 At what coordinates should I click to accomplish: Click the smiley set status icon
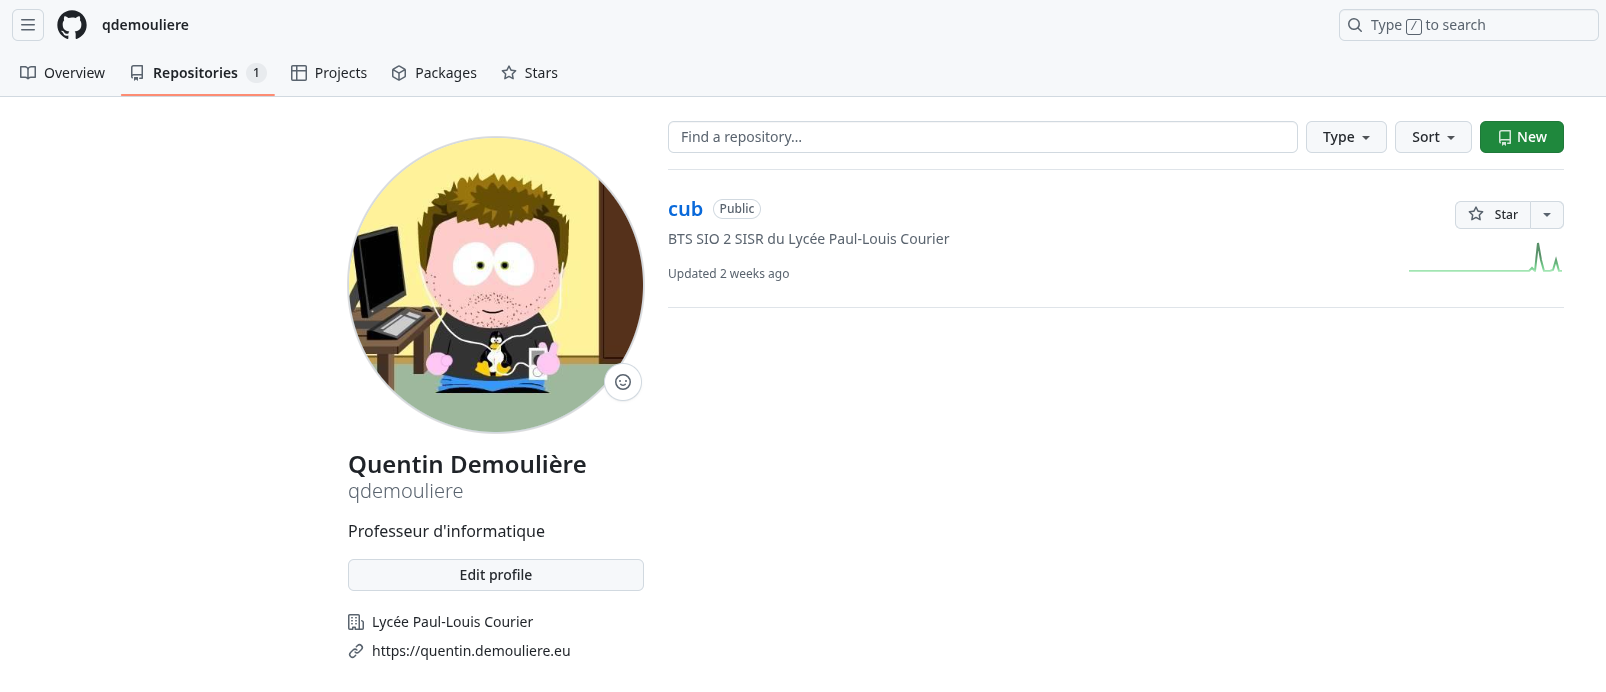point(623,382)
